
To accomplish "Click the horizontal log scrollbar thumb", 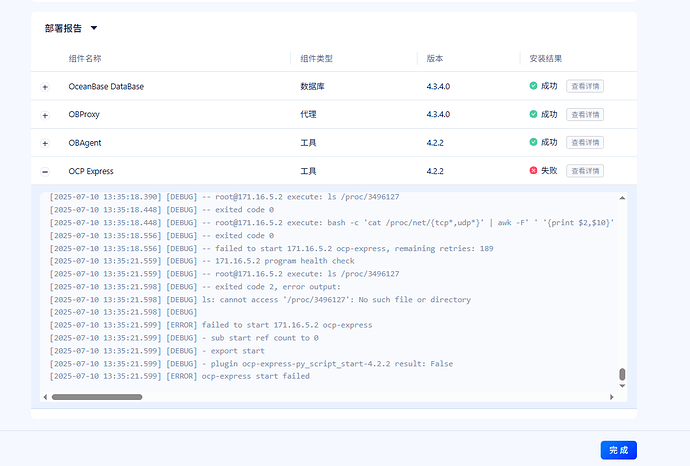I will [x=97, y=397].
